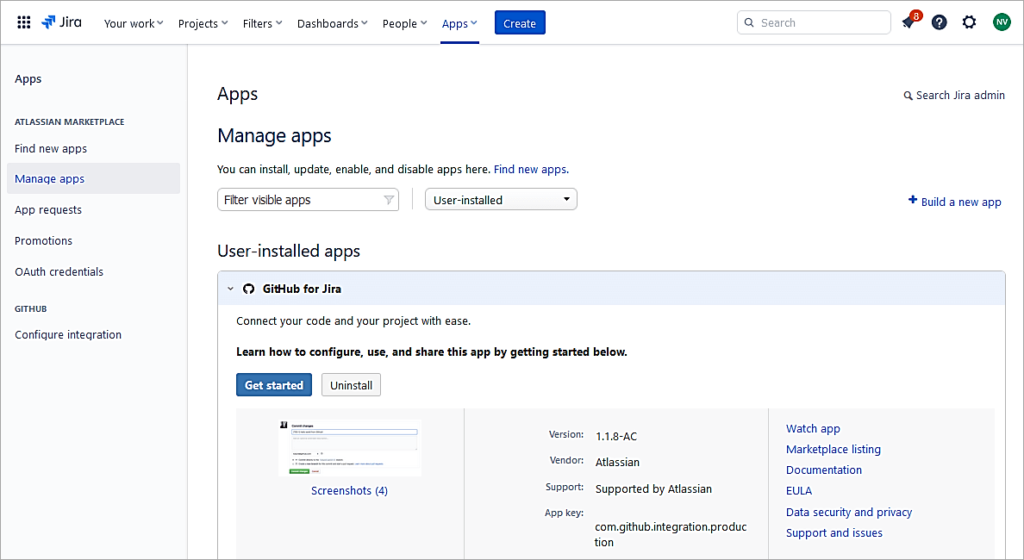This screenshot has width=1024, height=560.
Task: Open the Projects menu
Action: (203, 23)
